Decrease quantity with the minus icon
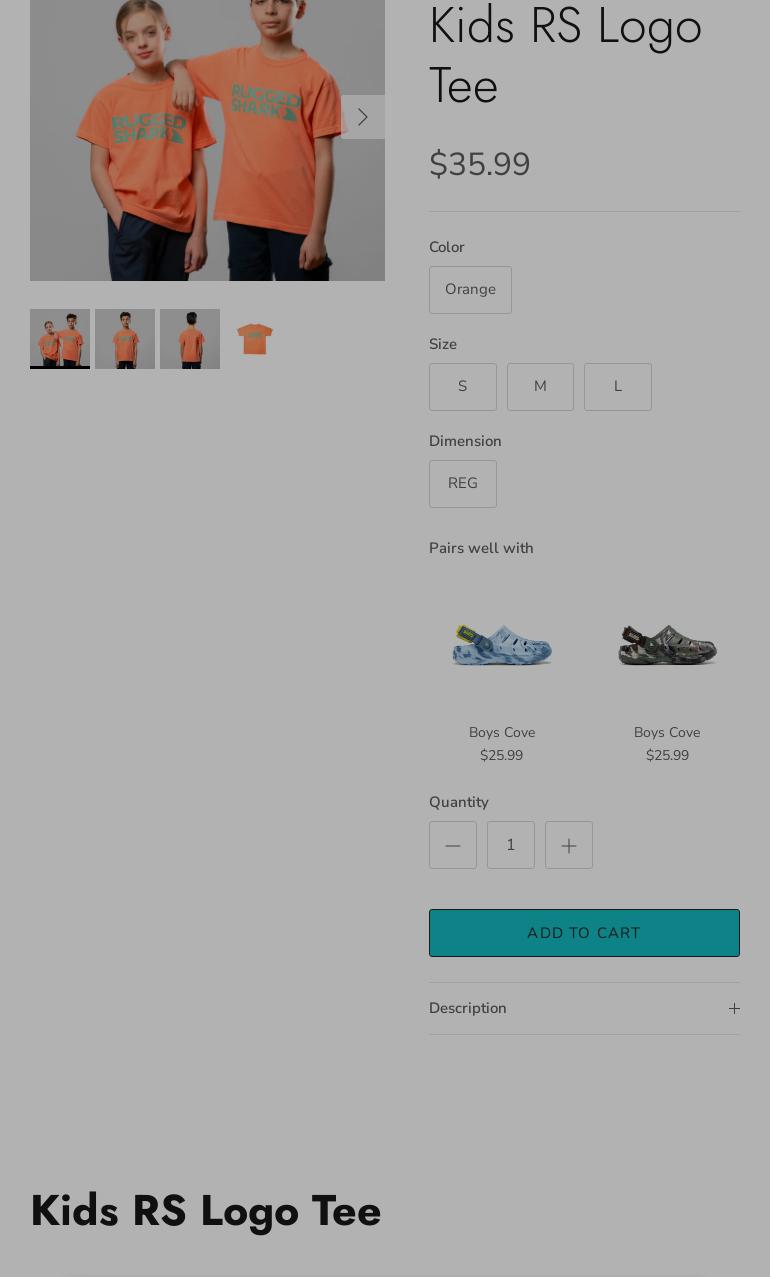 pyautogui.click(x=453, y=845)
